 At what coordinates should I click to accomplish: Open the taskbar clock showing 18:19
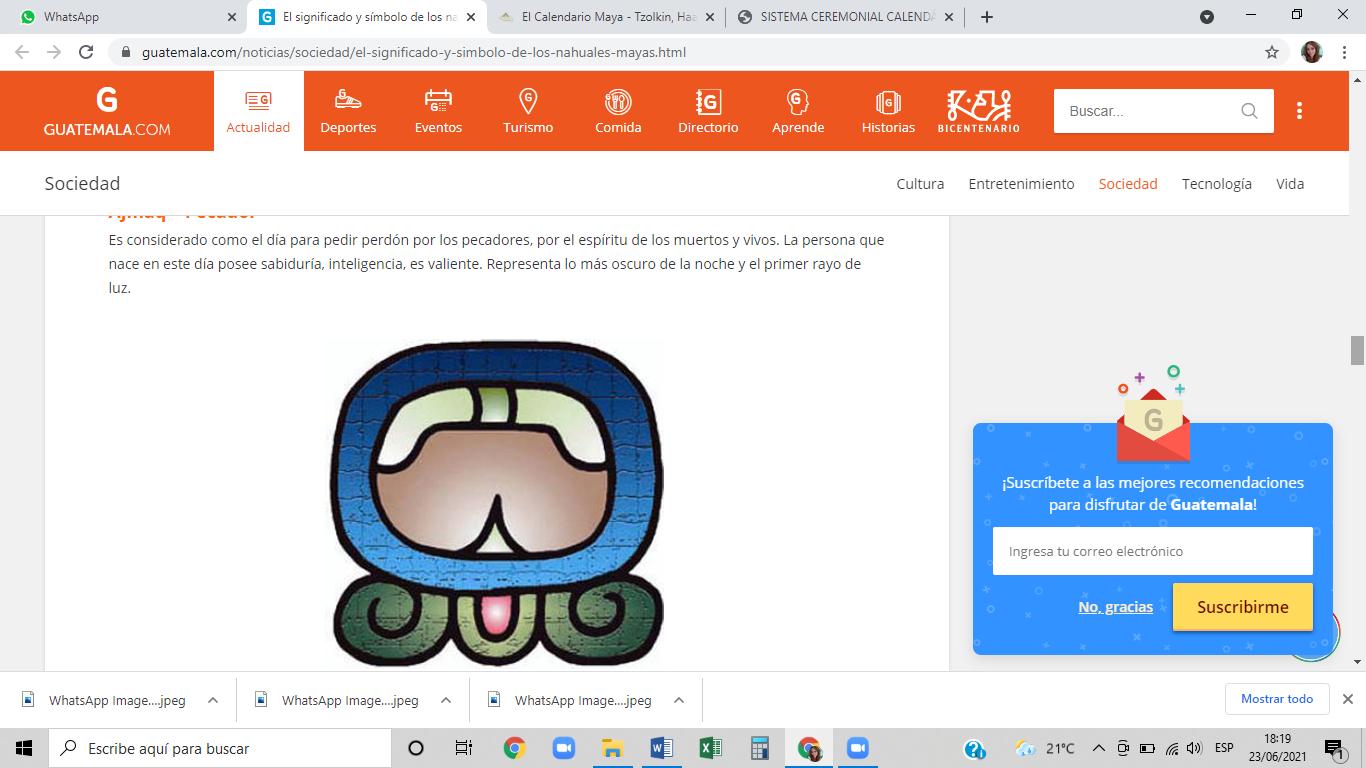[1277, 748]
